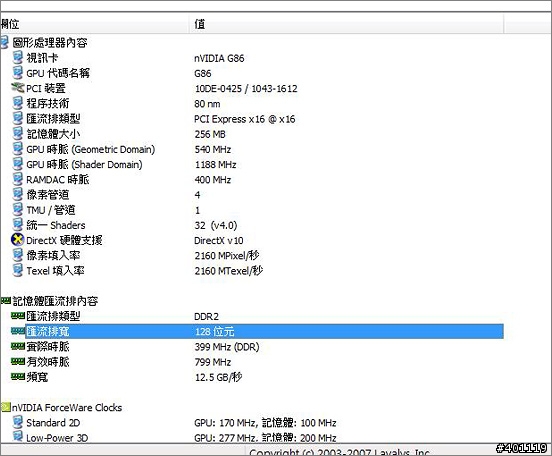Select the 實際時脈 field label
This screenshot has height=456, width=552.
point(48,347)
